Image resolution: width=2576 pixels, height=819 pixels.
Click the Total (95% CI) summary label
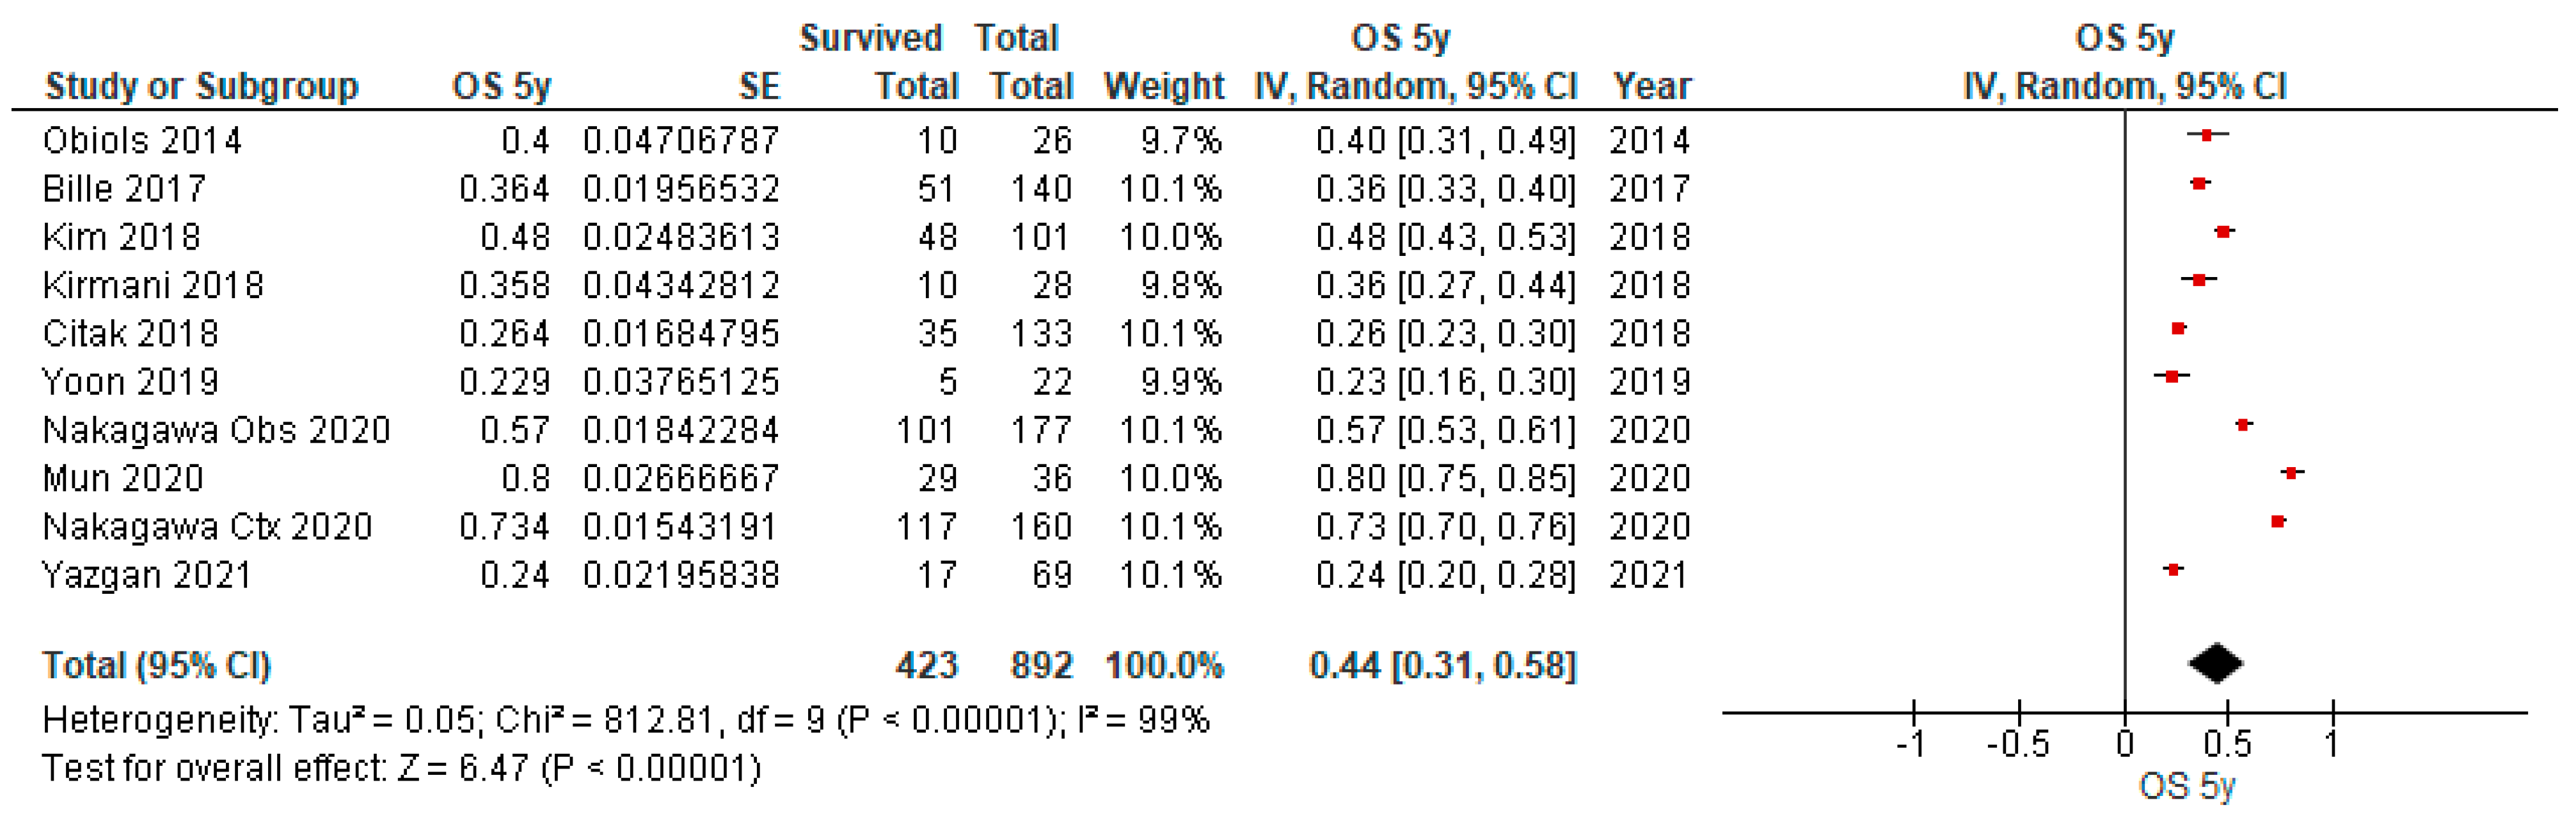point(156,666)
